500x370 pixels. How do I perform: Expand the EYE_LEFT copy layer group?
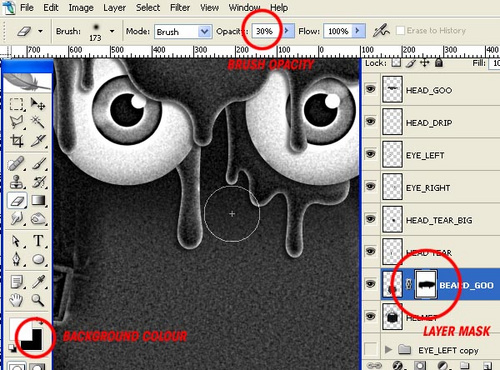pyautogui.click(x=388, y=350)
